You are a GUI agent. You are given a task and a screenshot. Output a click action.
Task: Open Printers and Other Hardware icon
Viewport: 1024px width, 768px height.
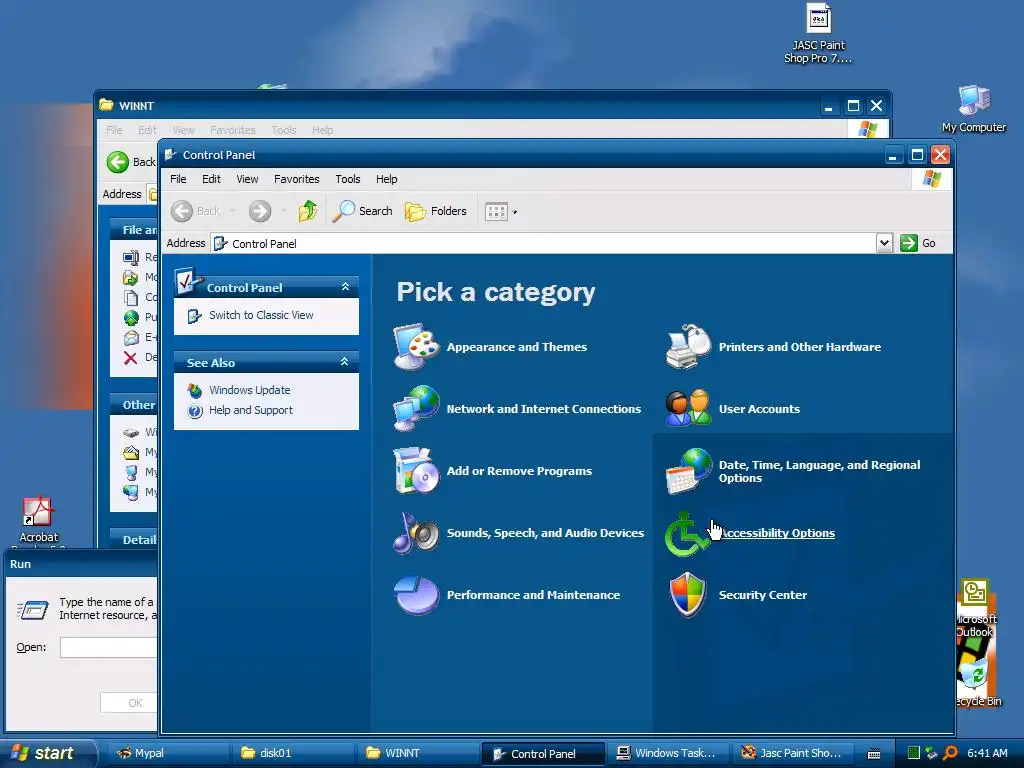(x=688, y=347)
